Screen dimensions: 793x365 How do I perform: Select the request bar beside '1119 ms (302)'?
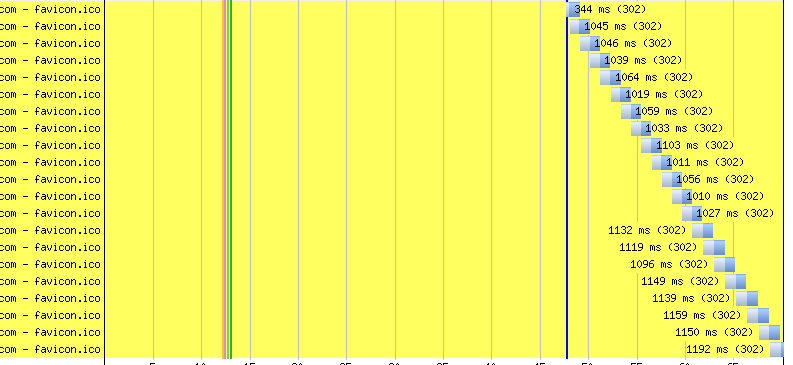tap(714, 247)
